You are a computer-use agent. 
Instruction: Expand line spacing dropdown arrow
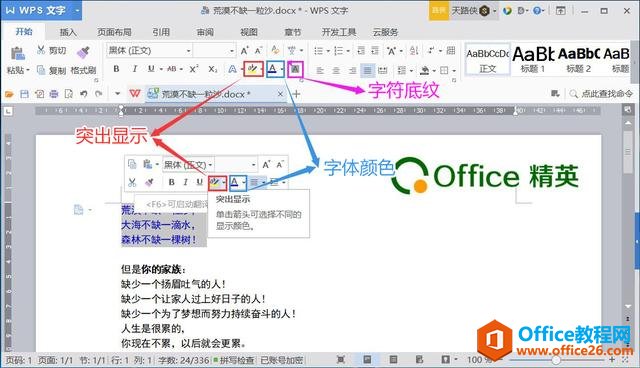point(411,71)
